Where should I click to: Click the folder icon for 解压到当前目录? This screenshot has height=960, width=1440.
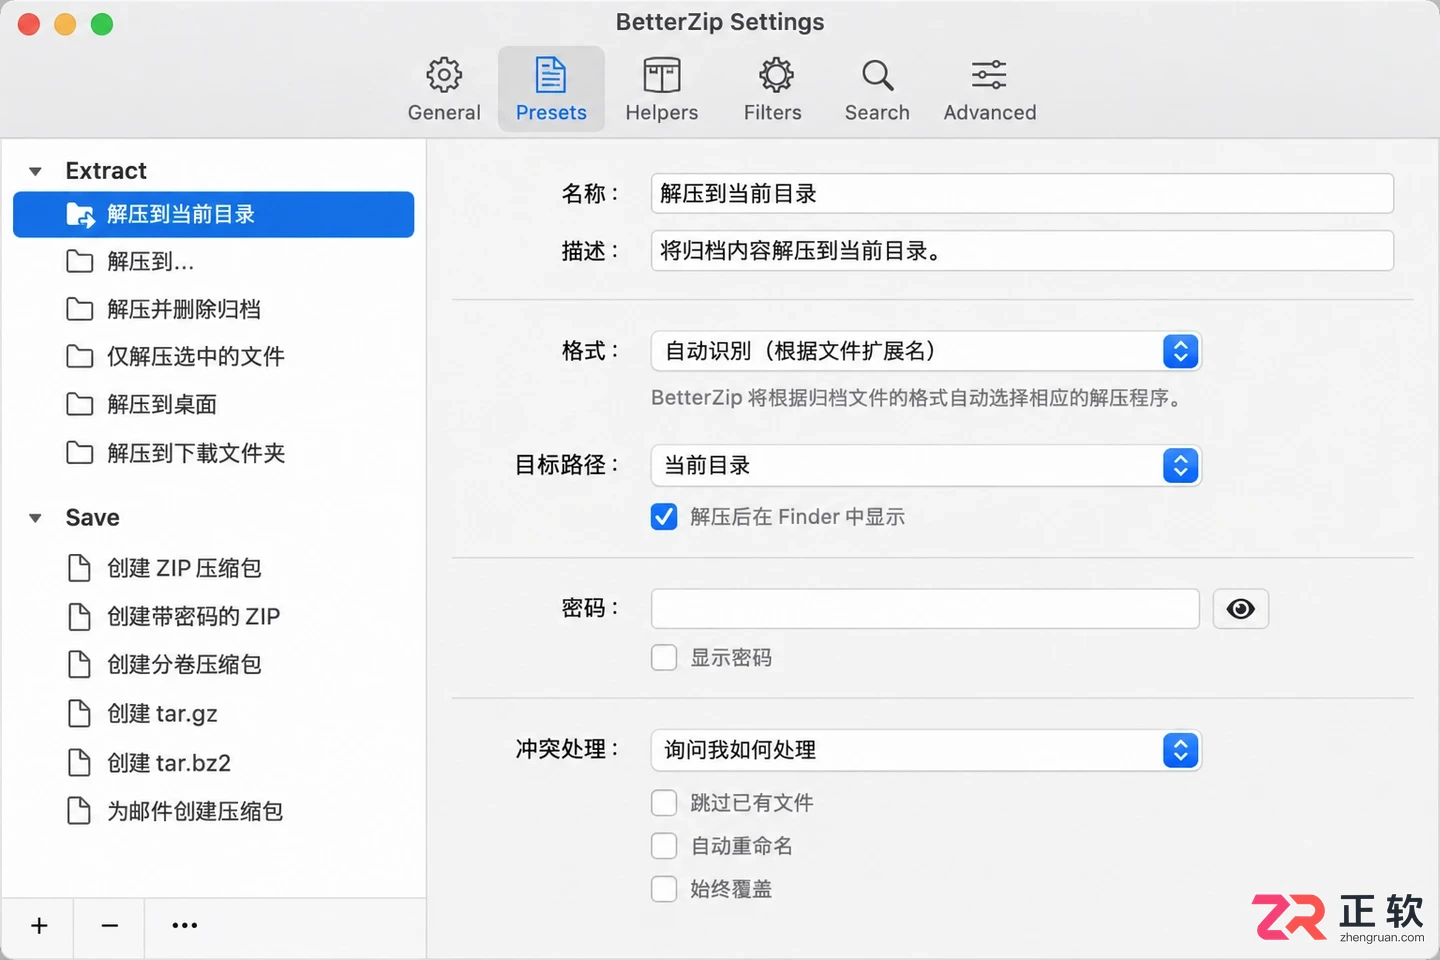[80, 215]
